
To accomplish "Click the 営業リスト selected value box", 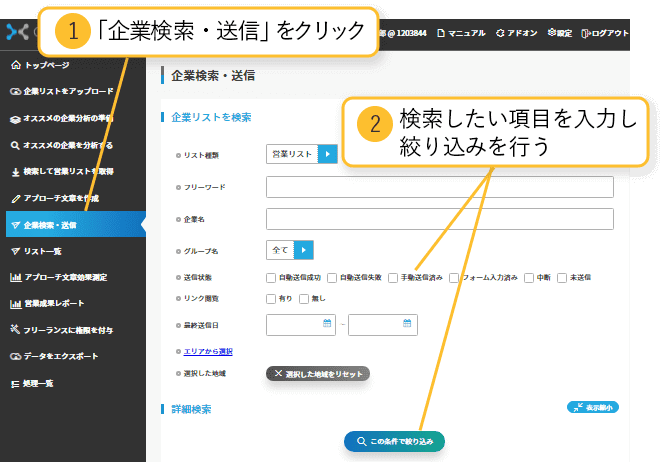I will pos(292,154).
